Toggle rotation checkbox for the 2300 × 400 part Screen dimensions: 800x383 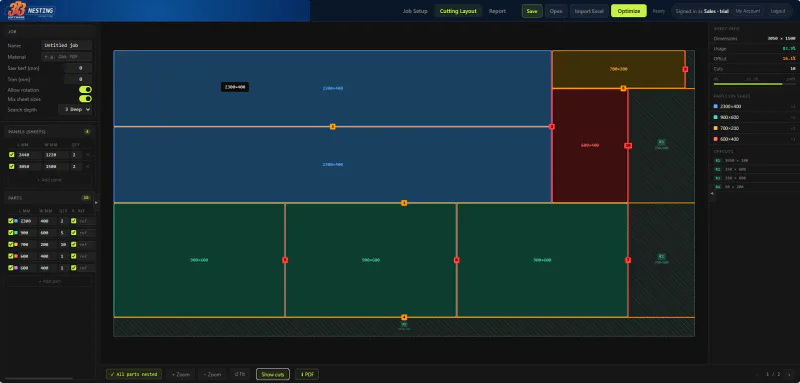73,221
